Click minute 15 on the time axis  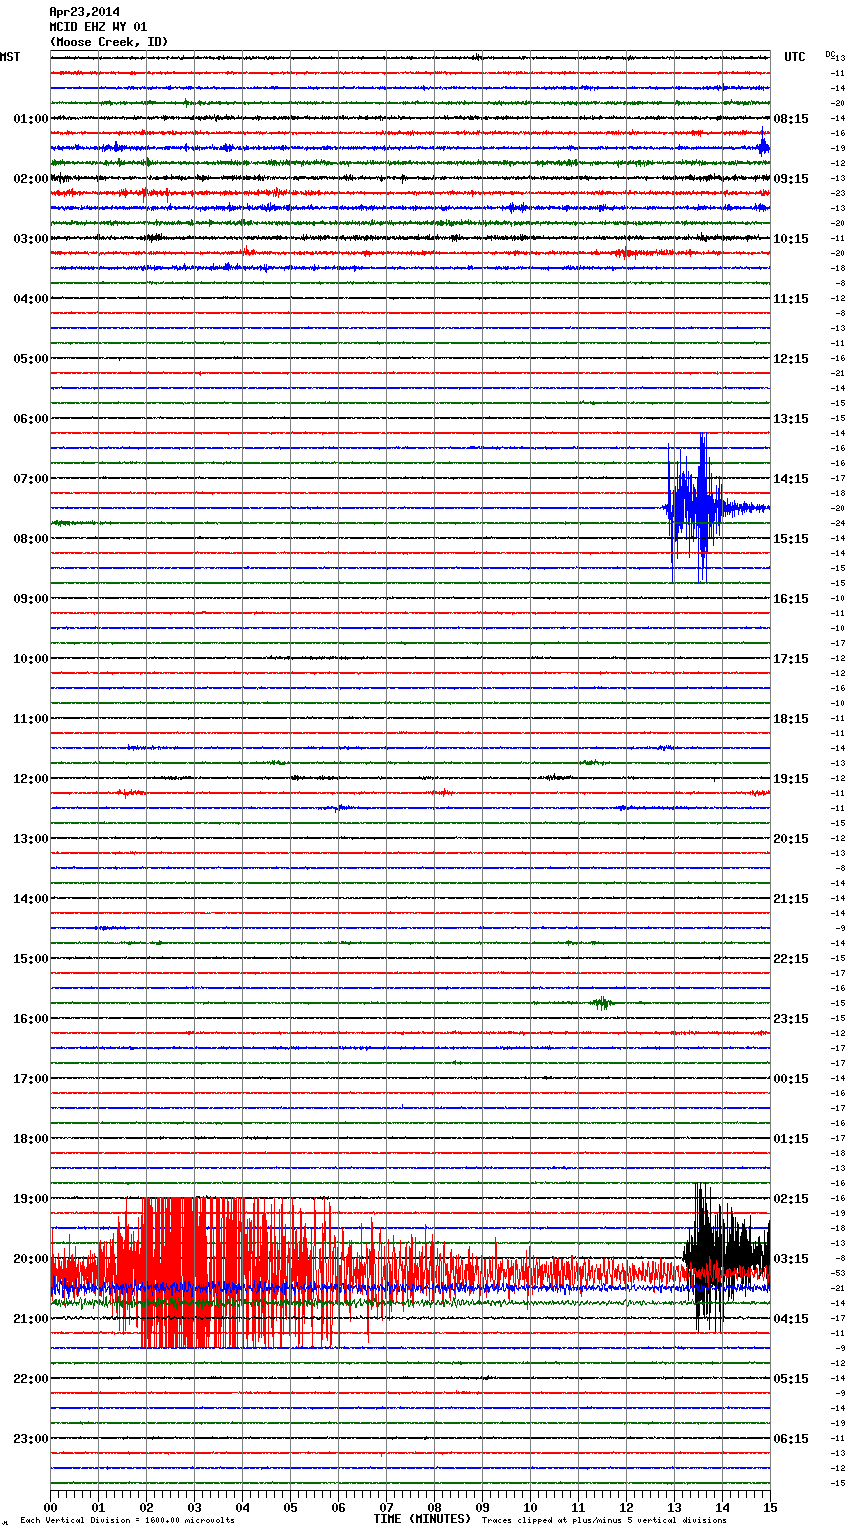point(770,1506)
